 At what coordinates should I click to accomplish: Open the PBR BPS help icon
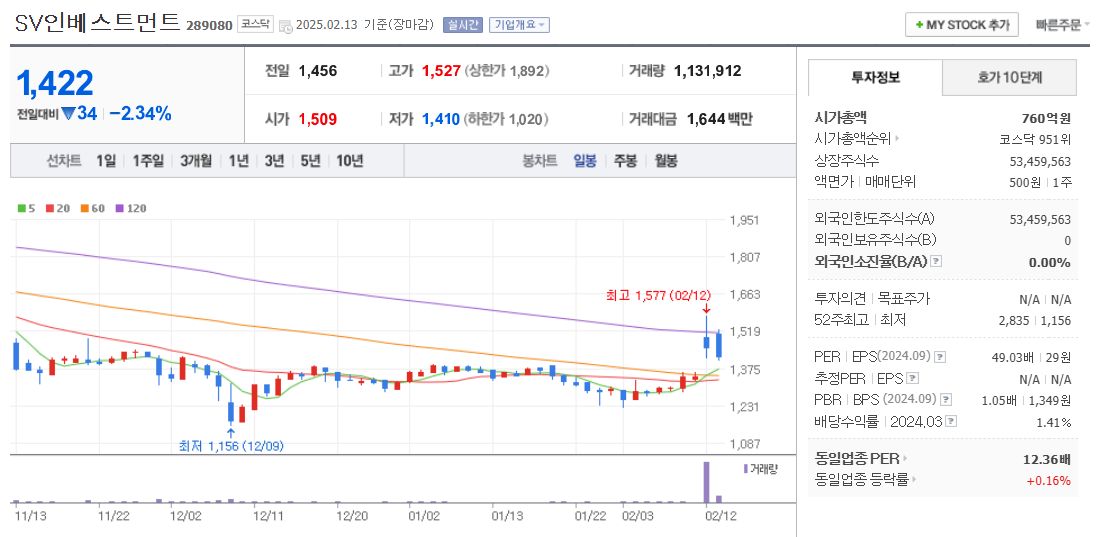pos(946,400)
